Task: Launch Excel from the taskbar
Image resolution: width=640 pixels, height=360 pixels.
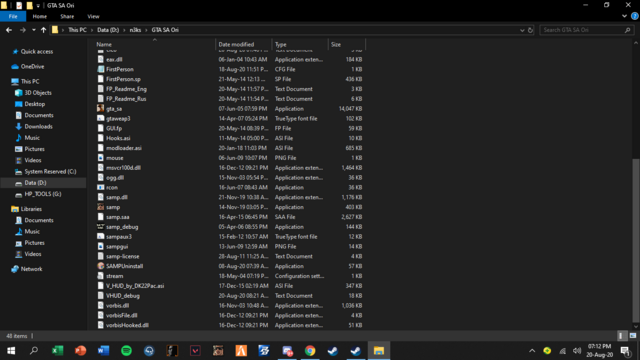Action: (57, 351)
